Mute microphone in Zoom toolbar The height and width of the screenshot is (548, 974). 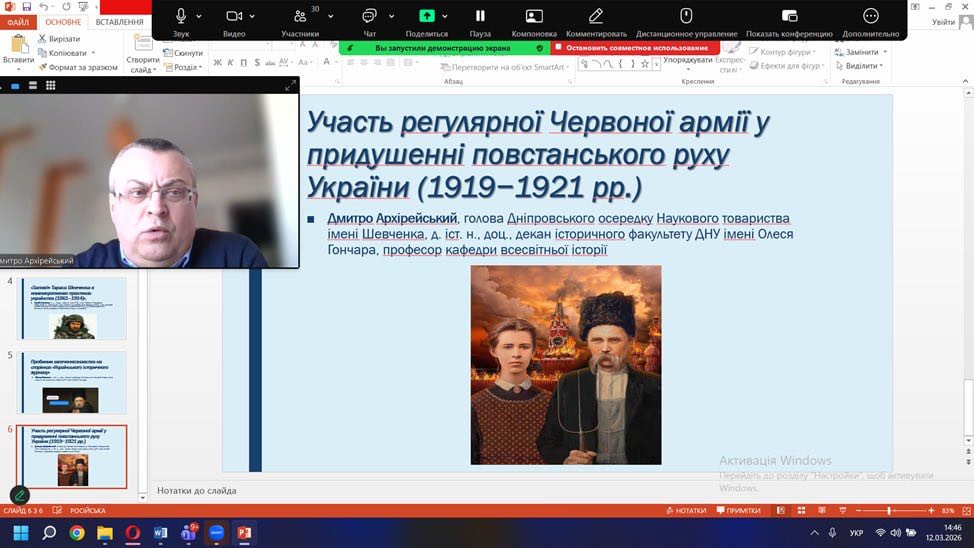tap(181, 16)
